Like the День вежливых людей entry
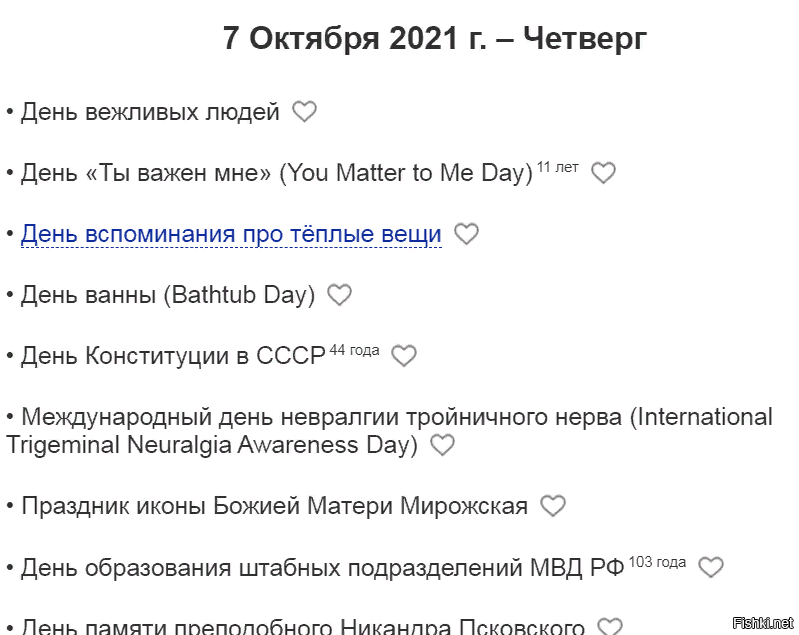 (304, 112)
